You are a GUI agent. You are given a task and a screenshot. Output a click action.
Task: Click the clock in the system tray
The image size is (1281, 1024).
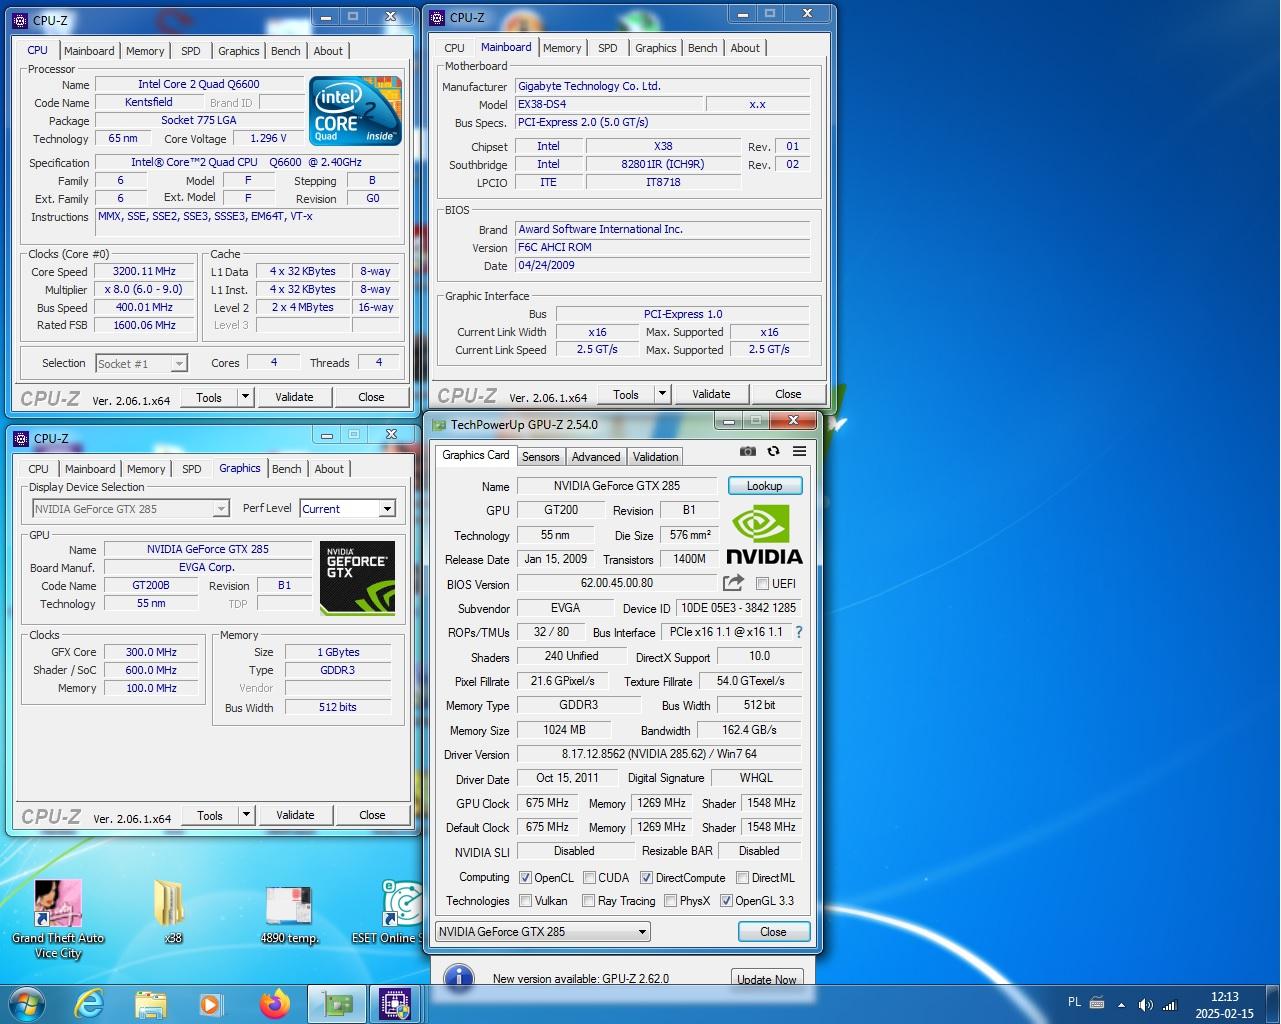click(x=1224, y=1005)
